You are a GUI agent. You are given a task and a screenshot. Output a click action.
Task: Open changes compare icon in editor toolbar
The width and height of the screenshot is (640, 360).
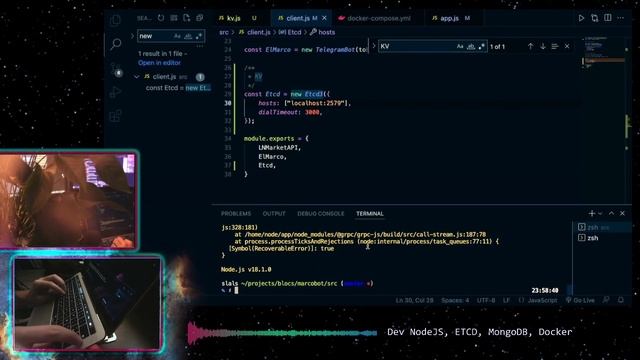point(595,18)
